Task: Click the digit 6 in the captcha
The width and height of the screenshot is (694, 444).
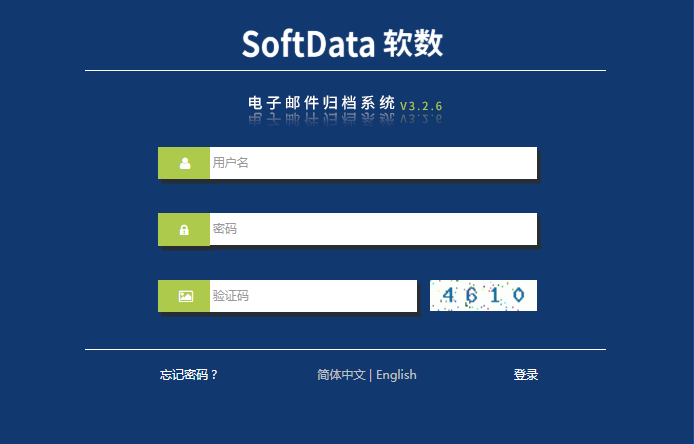Action: pyautogui.click(x=471, y=296)
